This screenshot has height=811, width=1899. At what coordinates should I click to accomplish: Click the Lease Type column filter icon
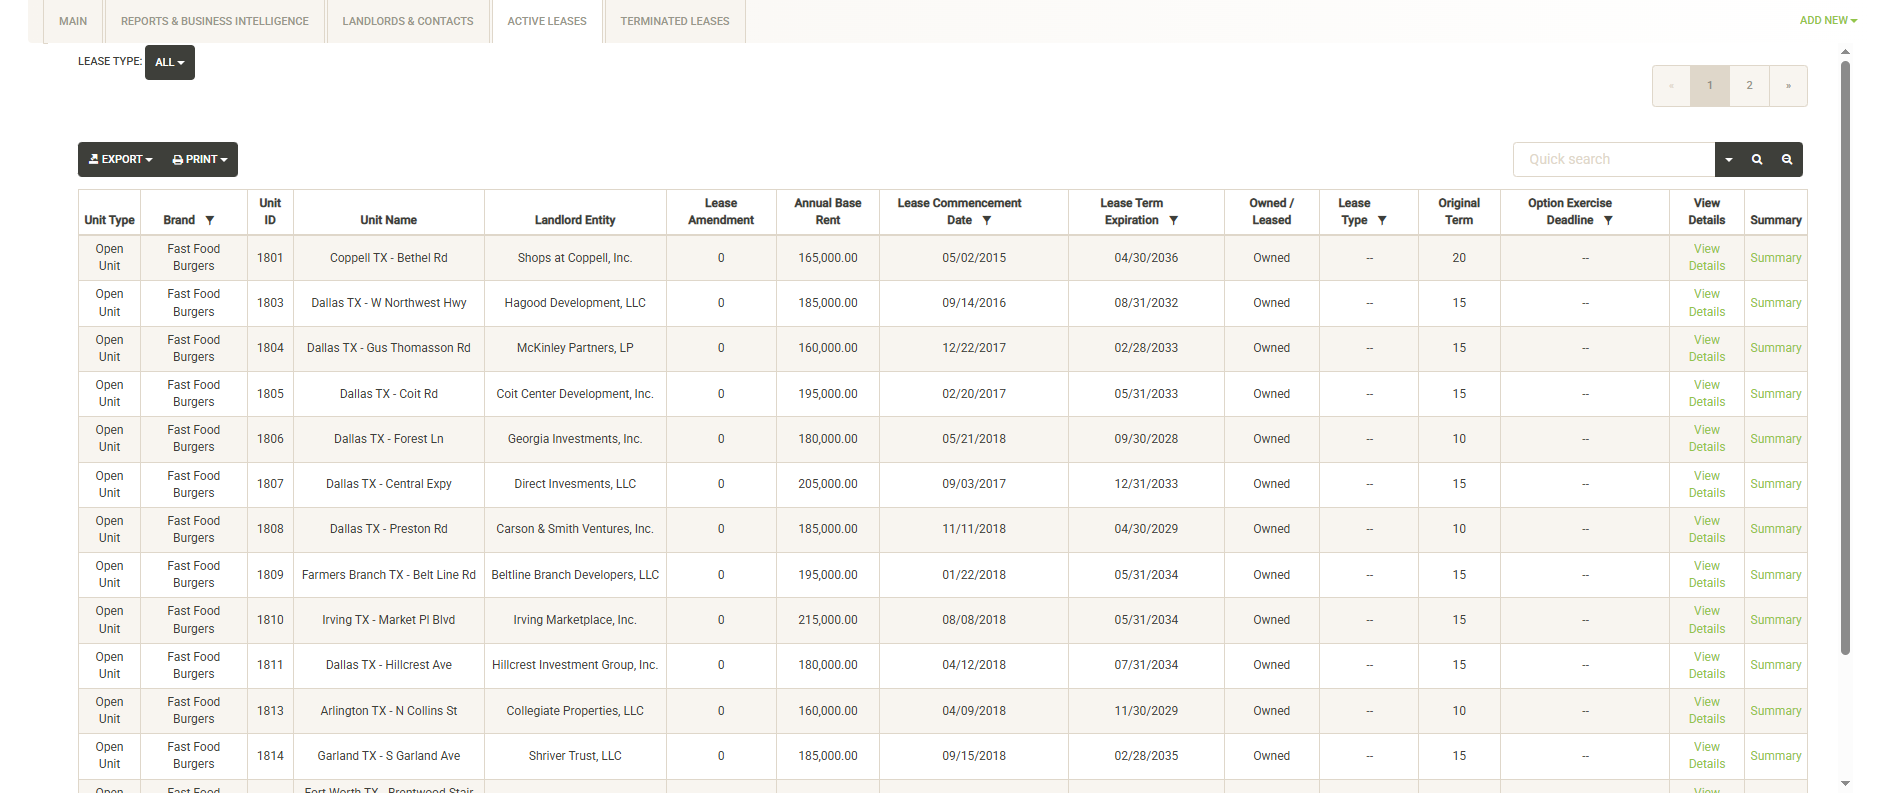(1382, 220)
